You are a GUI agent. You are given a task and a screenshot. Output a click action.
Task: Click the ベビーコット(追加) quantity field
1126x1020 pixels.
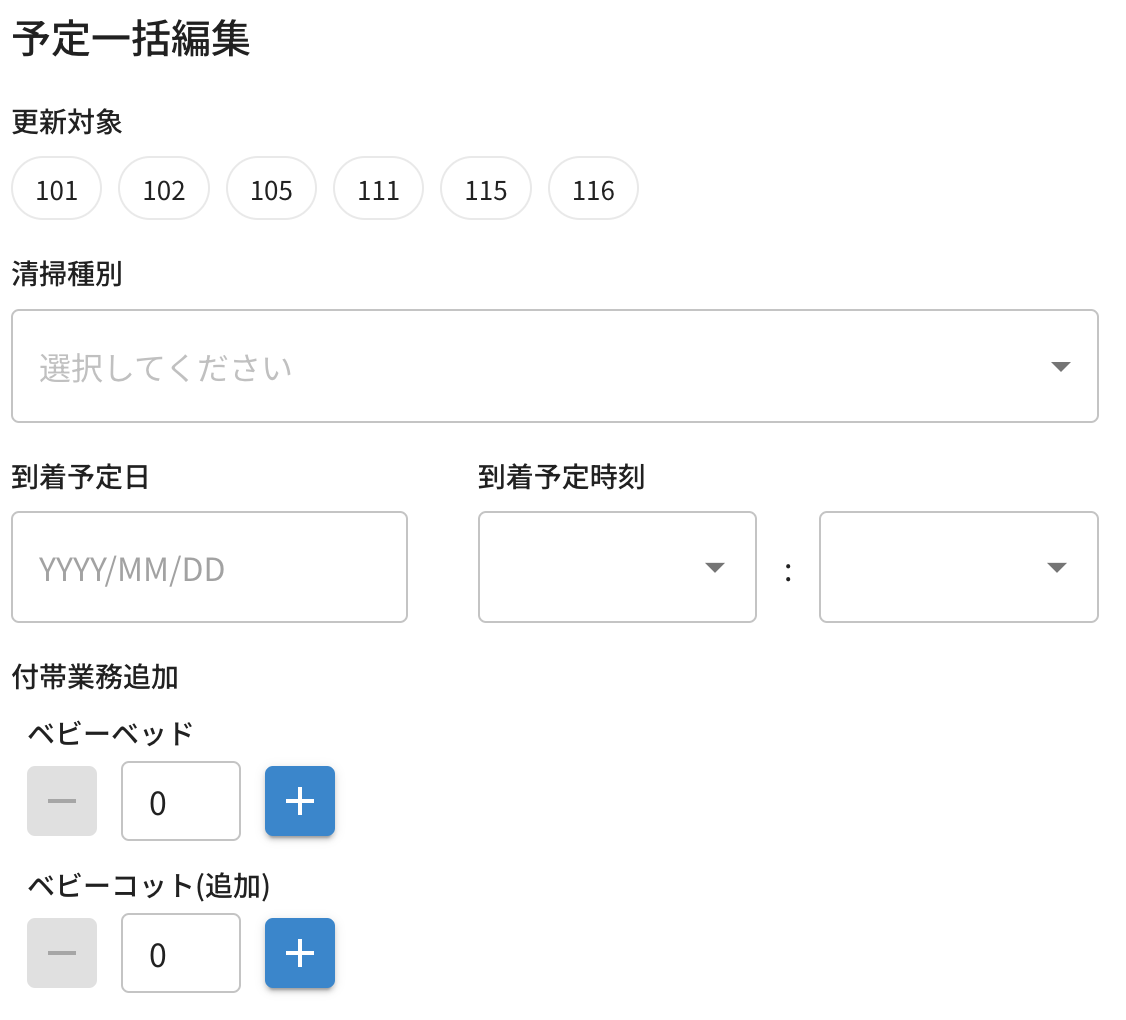point(181,953)
